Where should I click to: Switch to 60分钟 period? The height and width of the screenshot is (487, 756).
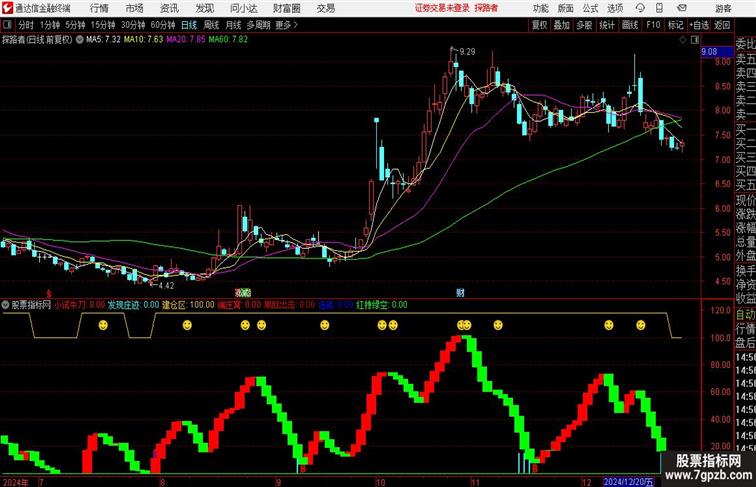click(163, 25)
